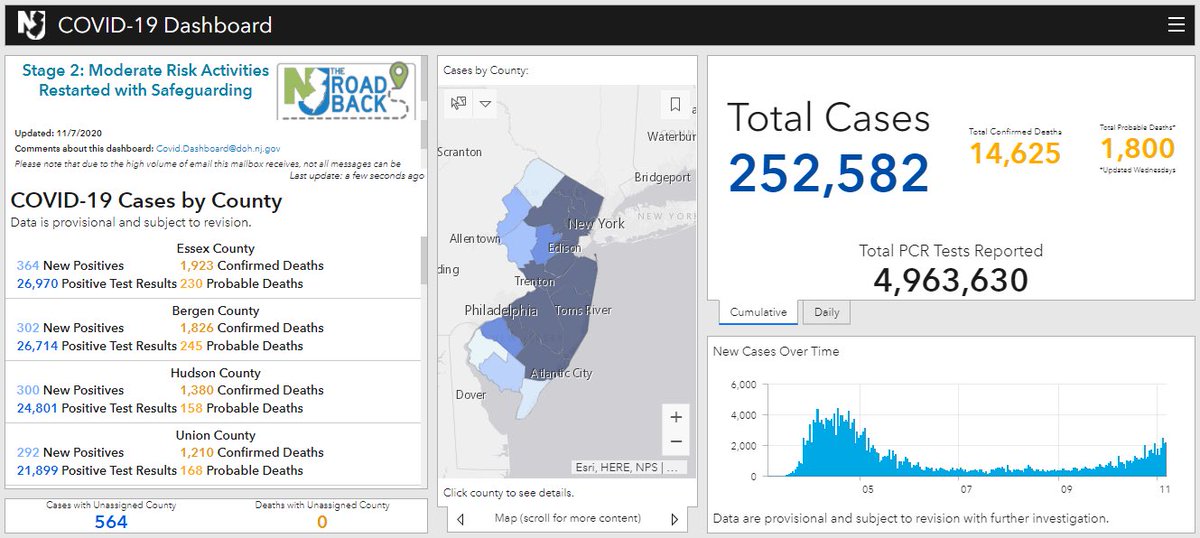Image resolution: width=1200 pixels, height=538 pixels.
Task: Open the hamburger menu in the header
Action: [1176, 25]
